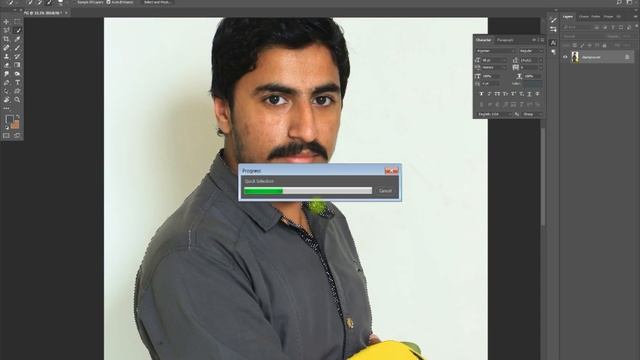
Task: Switch to the Layers tab
Action: tap(568, 17)
